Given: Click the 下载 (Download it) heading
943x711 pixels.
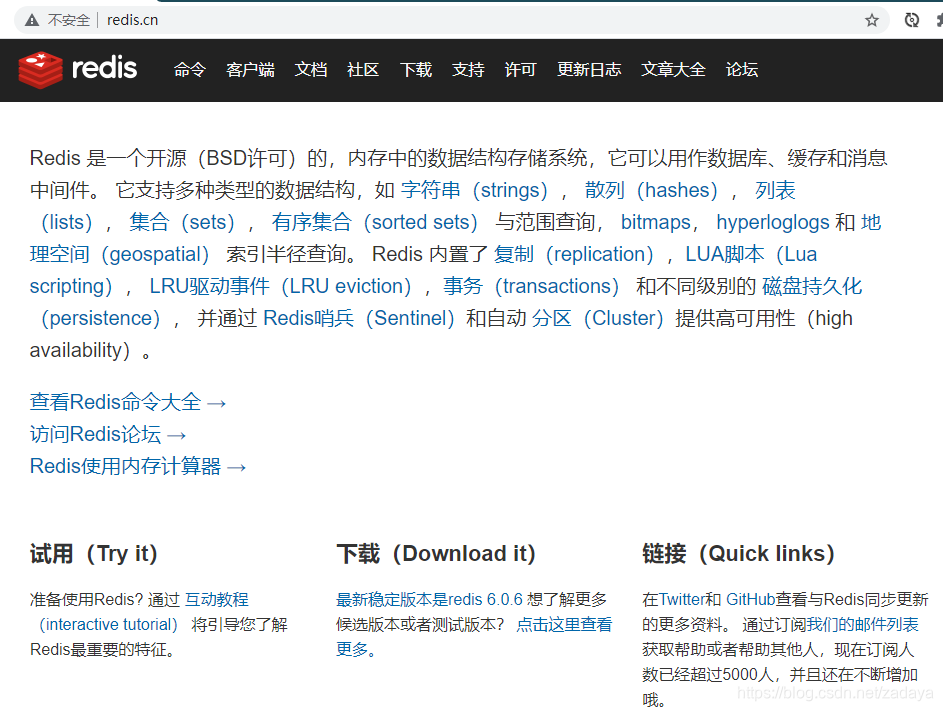Looking at the screenshot, I should pyautogui.click(x=435, y=553).
